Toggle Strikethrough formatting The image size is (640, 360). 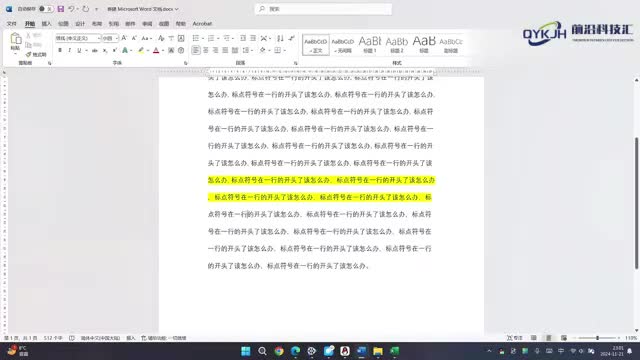95,51
